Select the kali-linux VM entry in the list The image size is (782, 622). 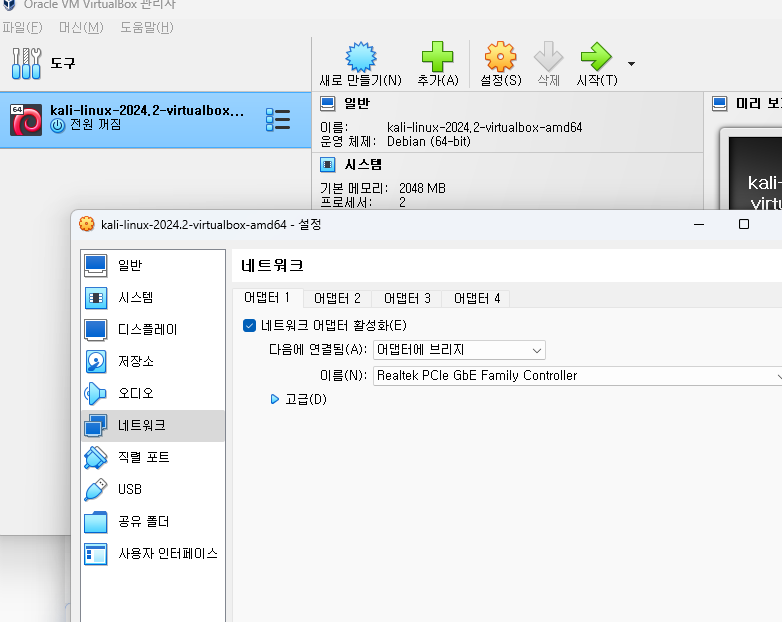pos(156,120)
